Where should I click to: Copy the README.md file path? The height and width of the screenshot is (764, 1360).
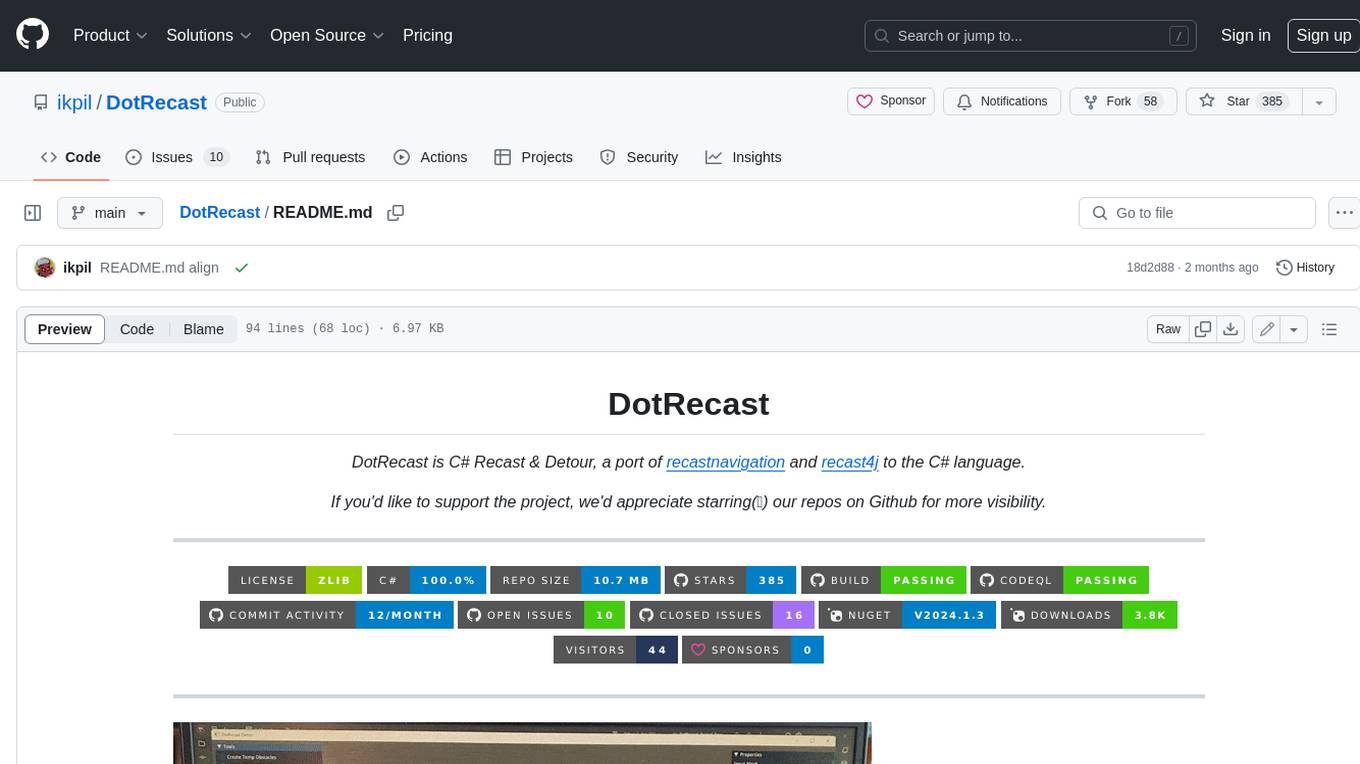[x=396, y=212]
